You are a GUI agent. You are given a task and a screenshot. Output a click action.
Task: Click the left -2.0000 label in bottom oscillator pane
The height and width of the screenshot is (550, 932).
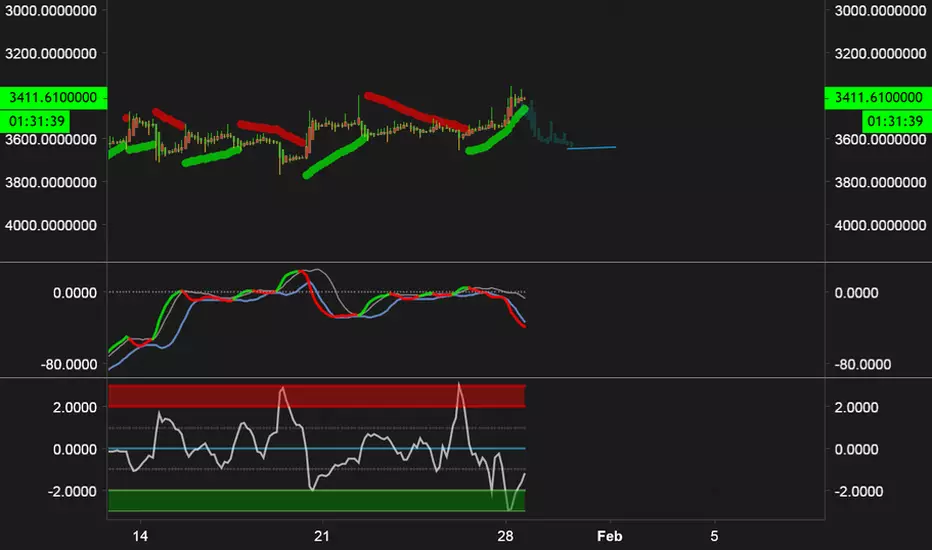(x=72, y=491)
